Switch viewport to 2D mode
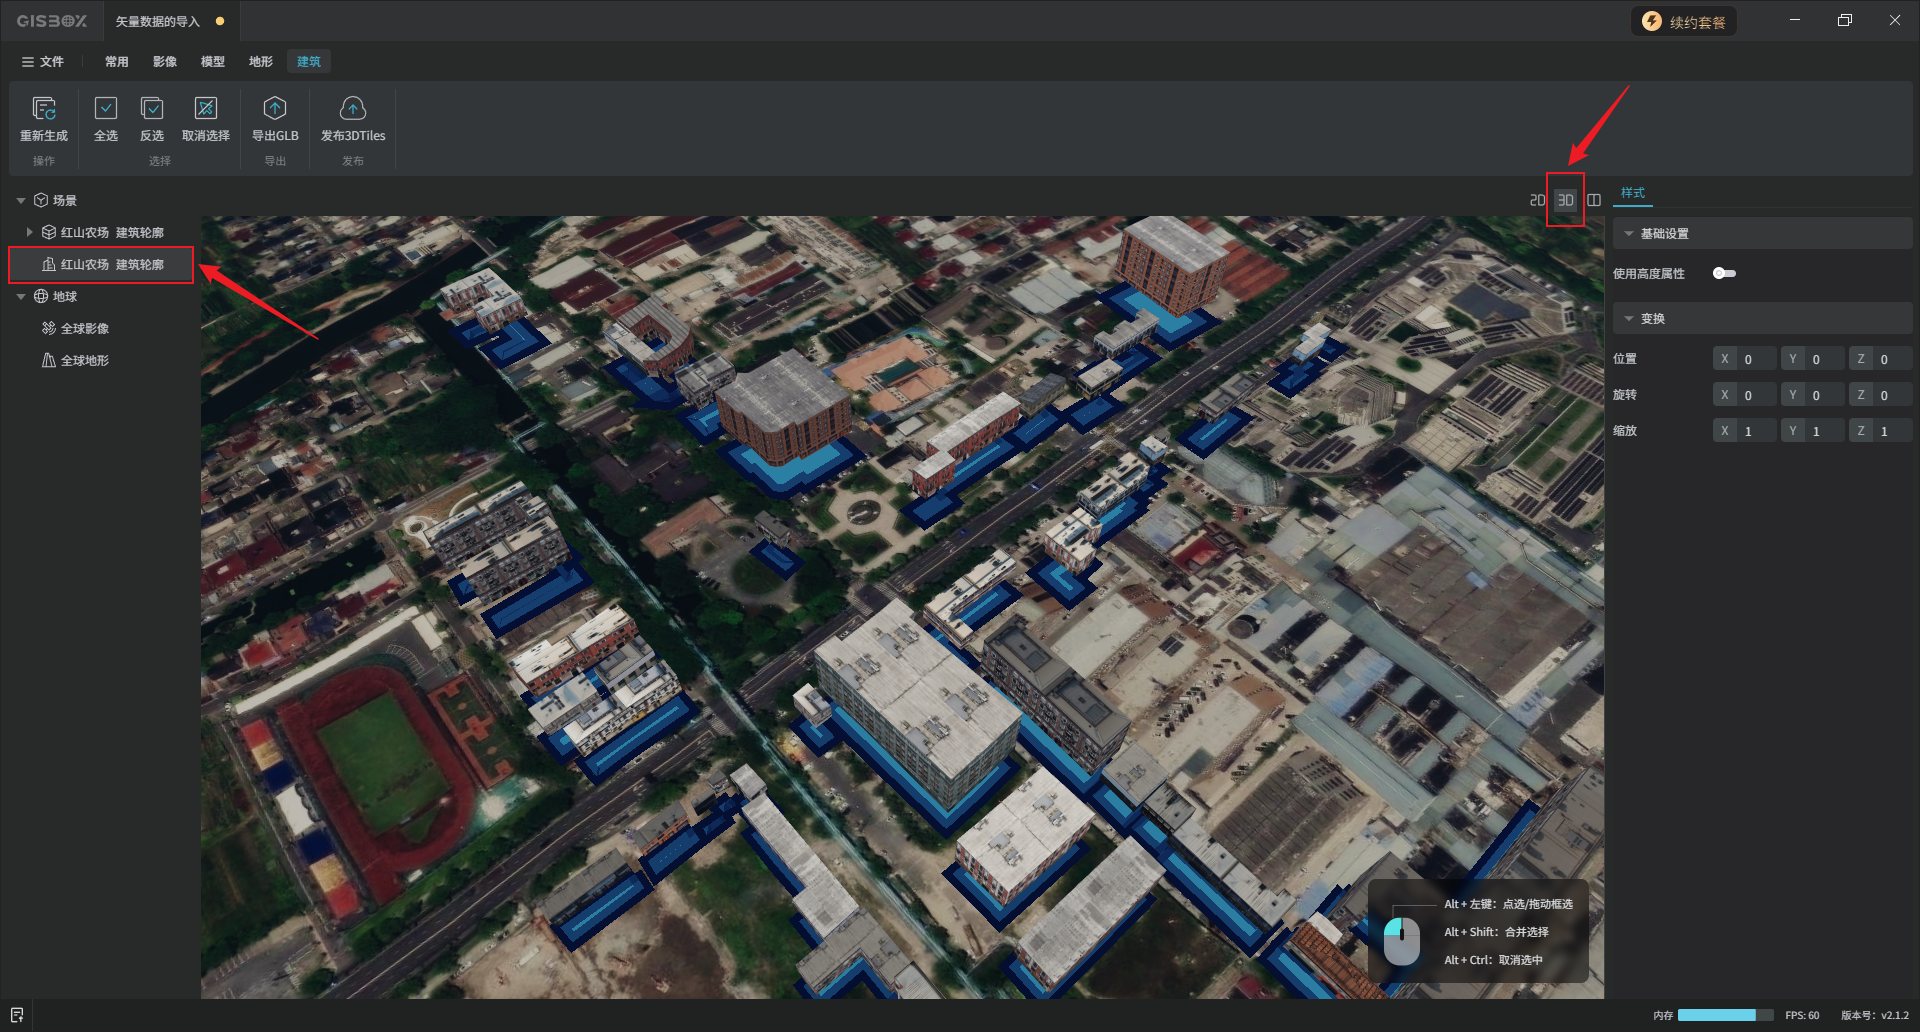 [1537, 200]
